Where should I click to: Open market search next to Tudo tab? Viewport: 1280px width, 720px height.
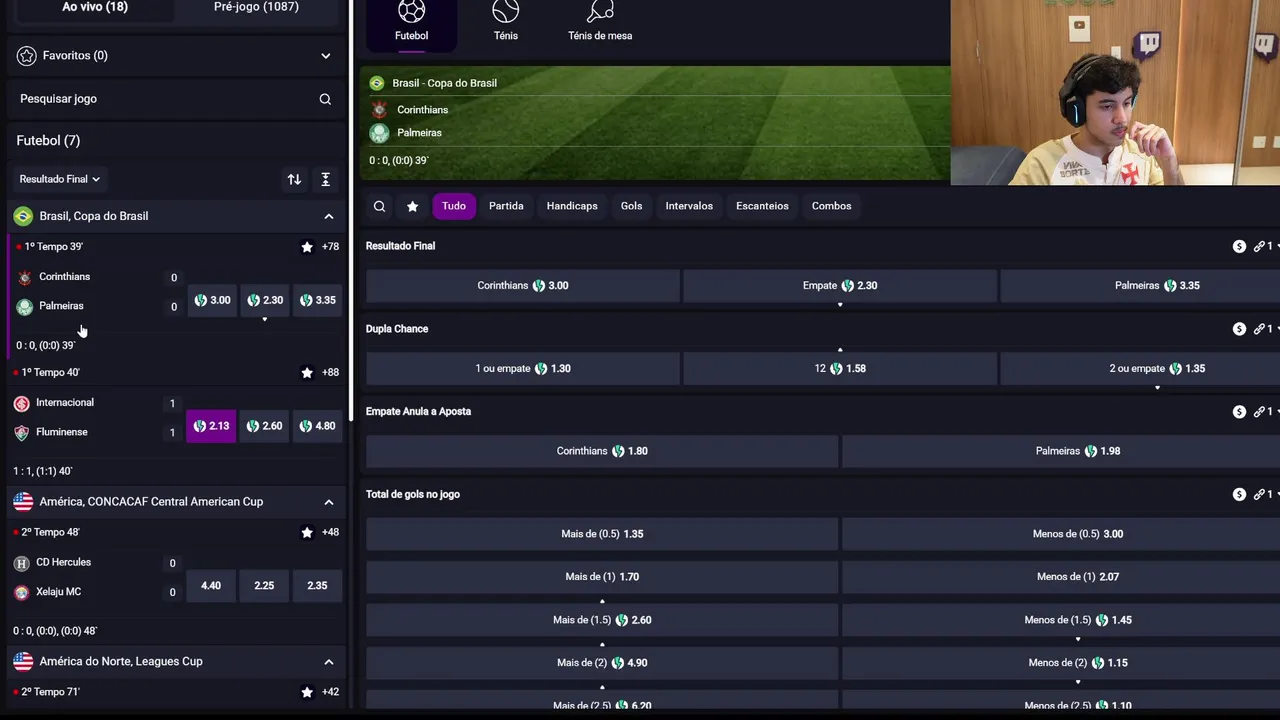[x=379, y=206]
